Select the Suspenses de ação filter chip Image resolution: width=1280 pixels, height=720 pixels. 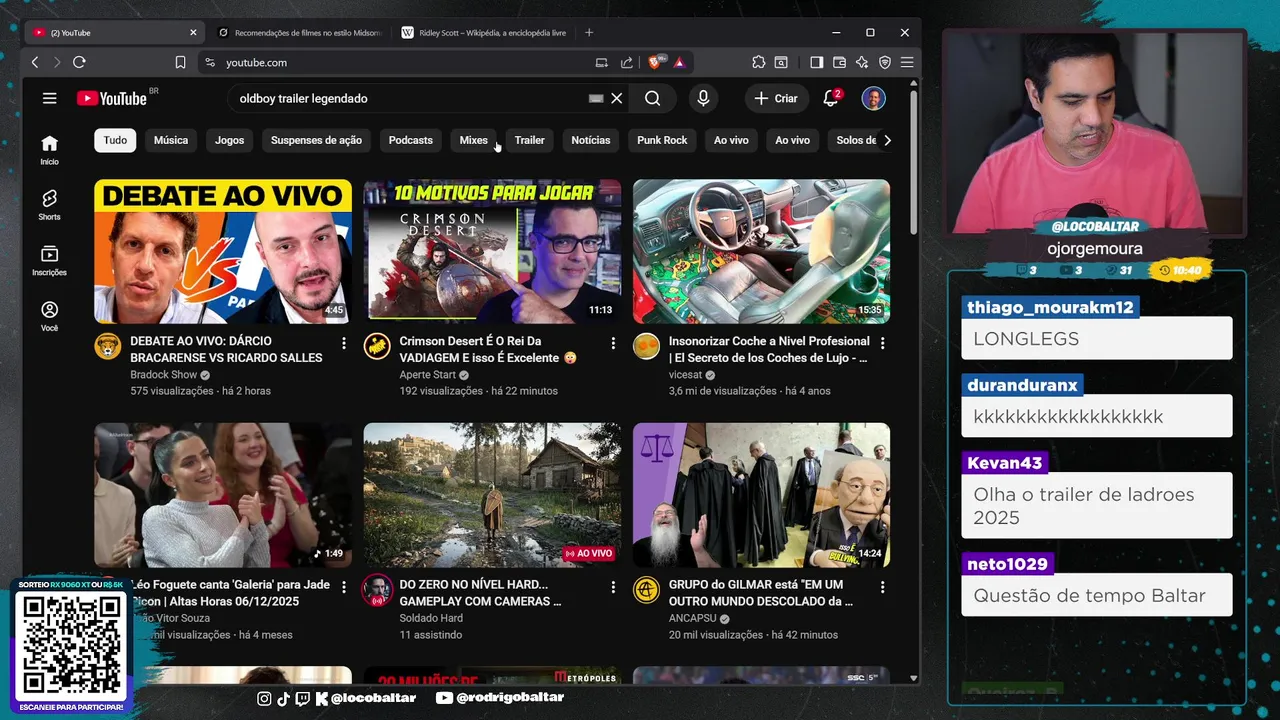(x=316, y=140)
